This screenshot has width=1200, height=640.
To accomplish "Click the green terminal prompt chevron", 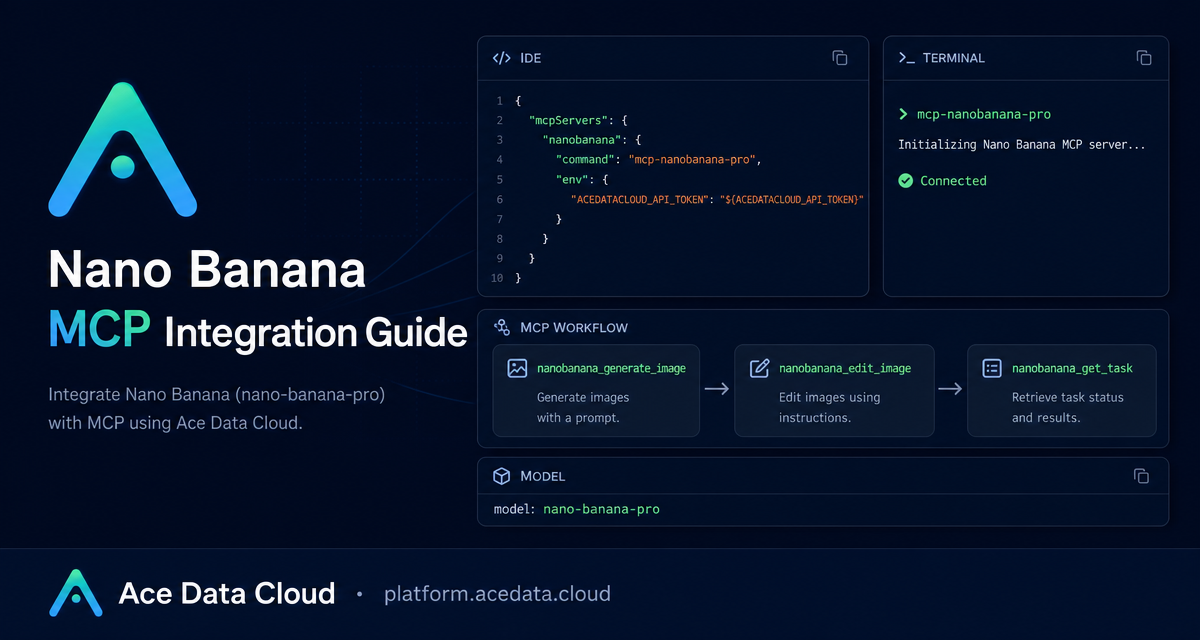I will click(903, 115).
